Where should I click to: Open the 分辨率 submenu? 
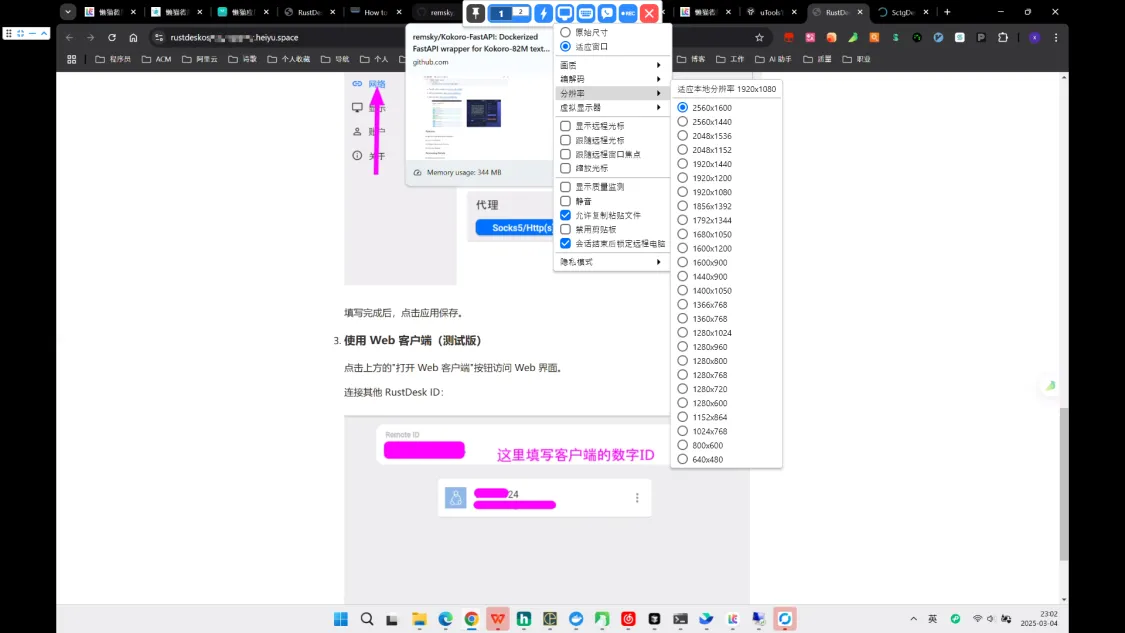tap(611, 93)
